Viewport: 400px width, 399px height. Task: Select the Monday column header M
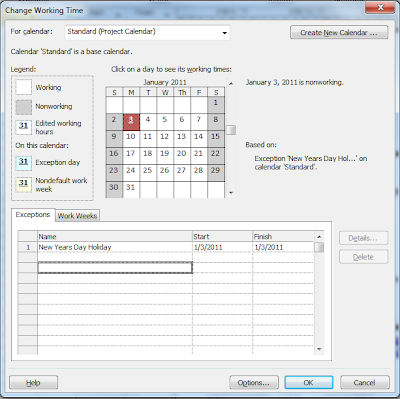click(131, 92)
